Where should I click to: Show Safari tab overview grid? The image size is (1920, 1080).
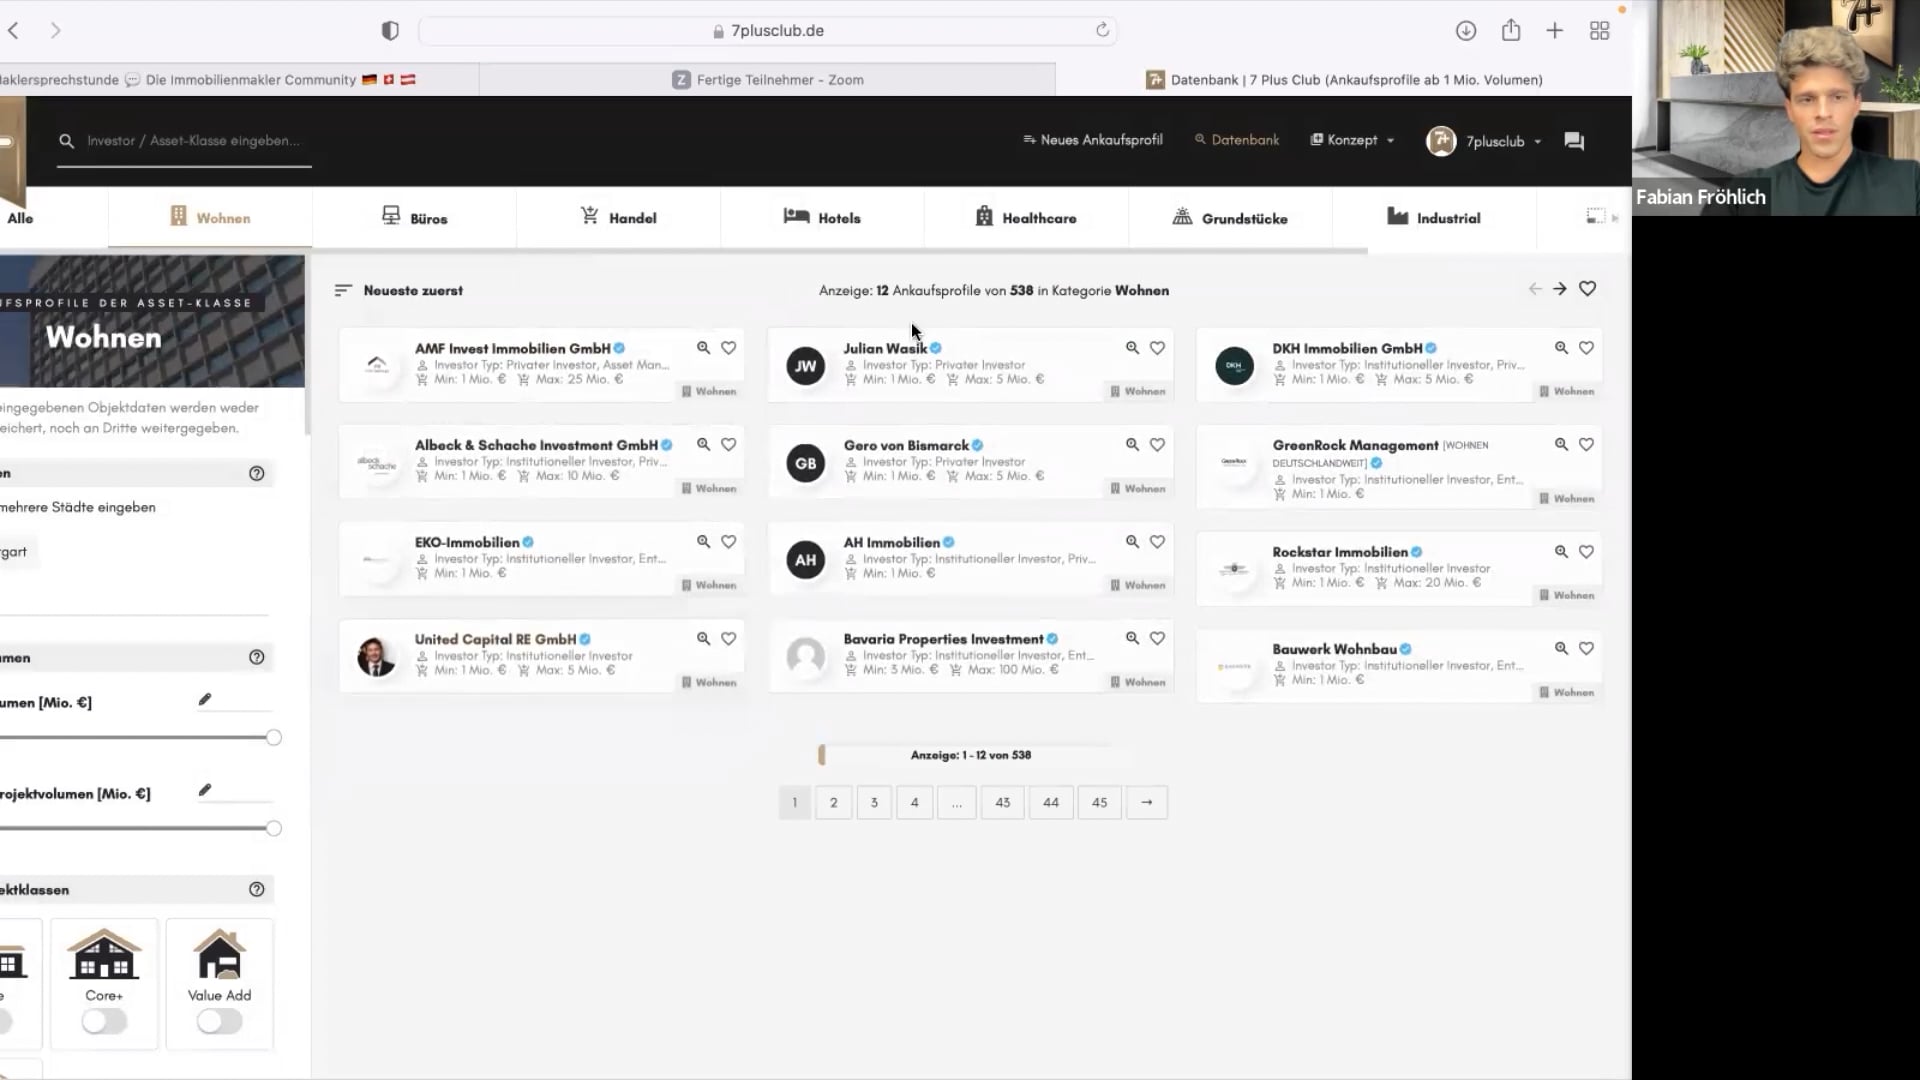[1599, 31]
